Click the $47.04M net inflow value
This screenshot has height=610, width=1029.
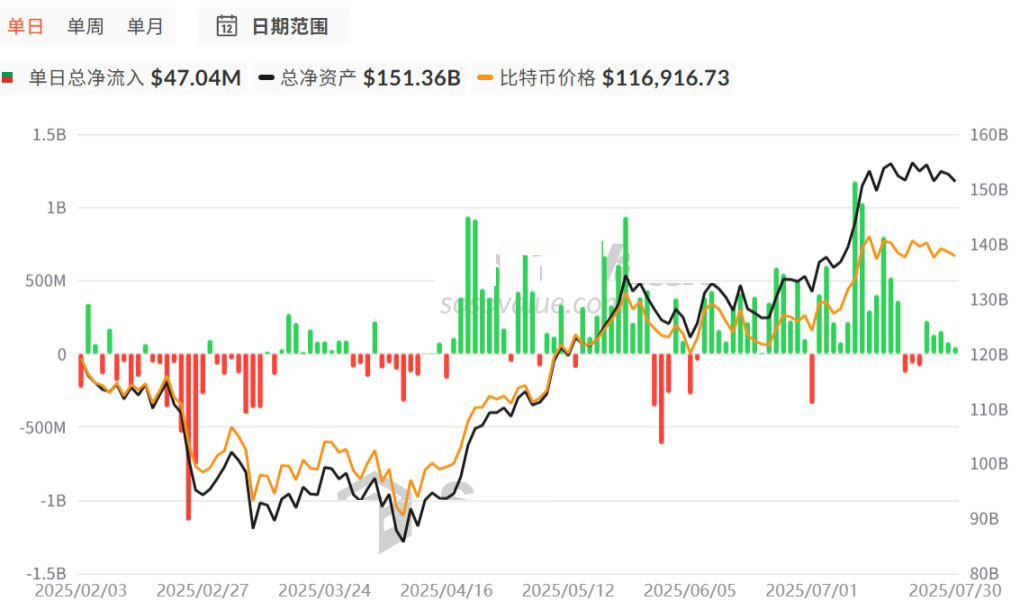196,78
